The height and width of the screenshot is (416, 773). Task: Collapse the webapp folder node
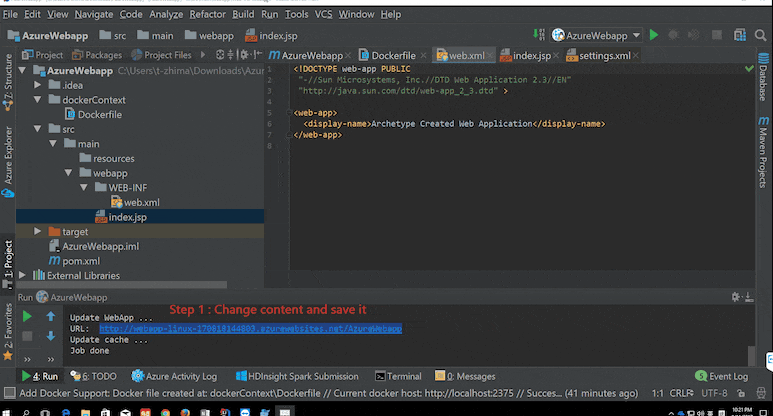pos(68,173)
